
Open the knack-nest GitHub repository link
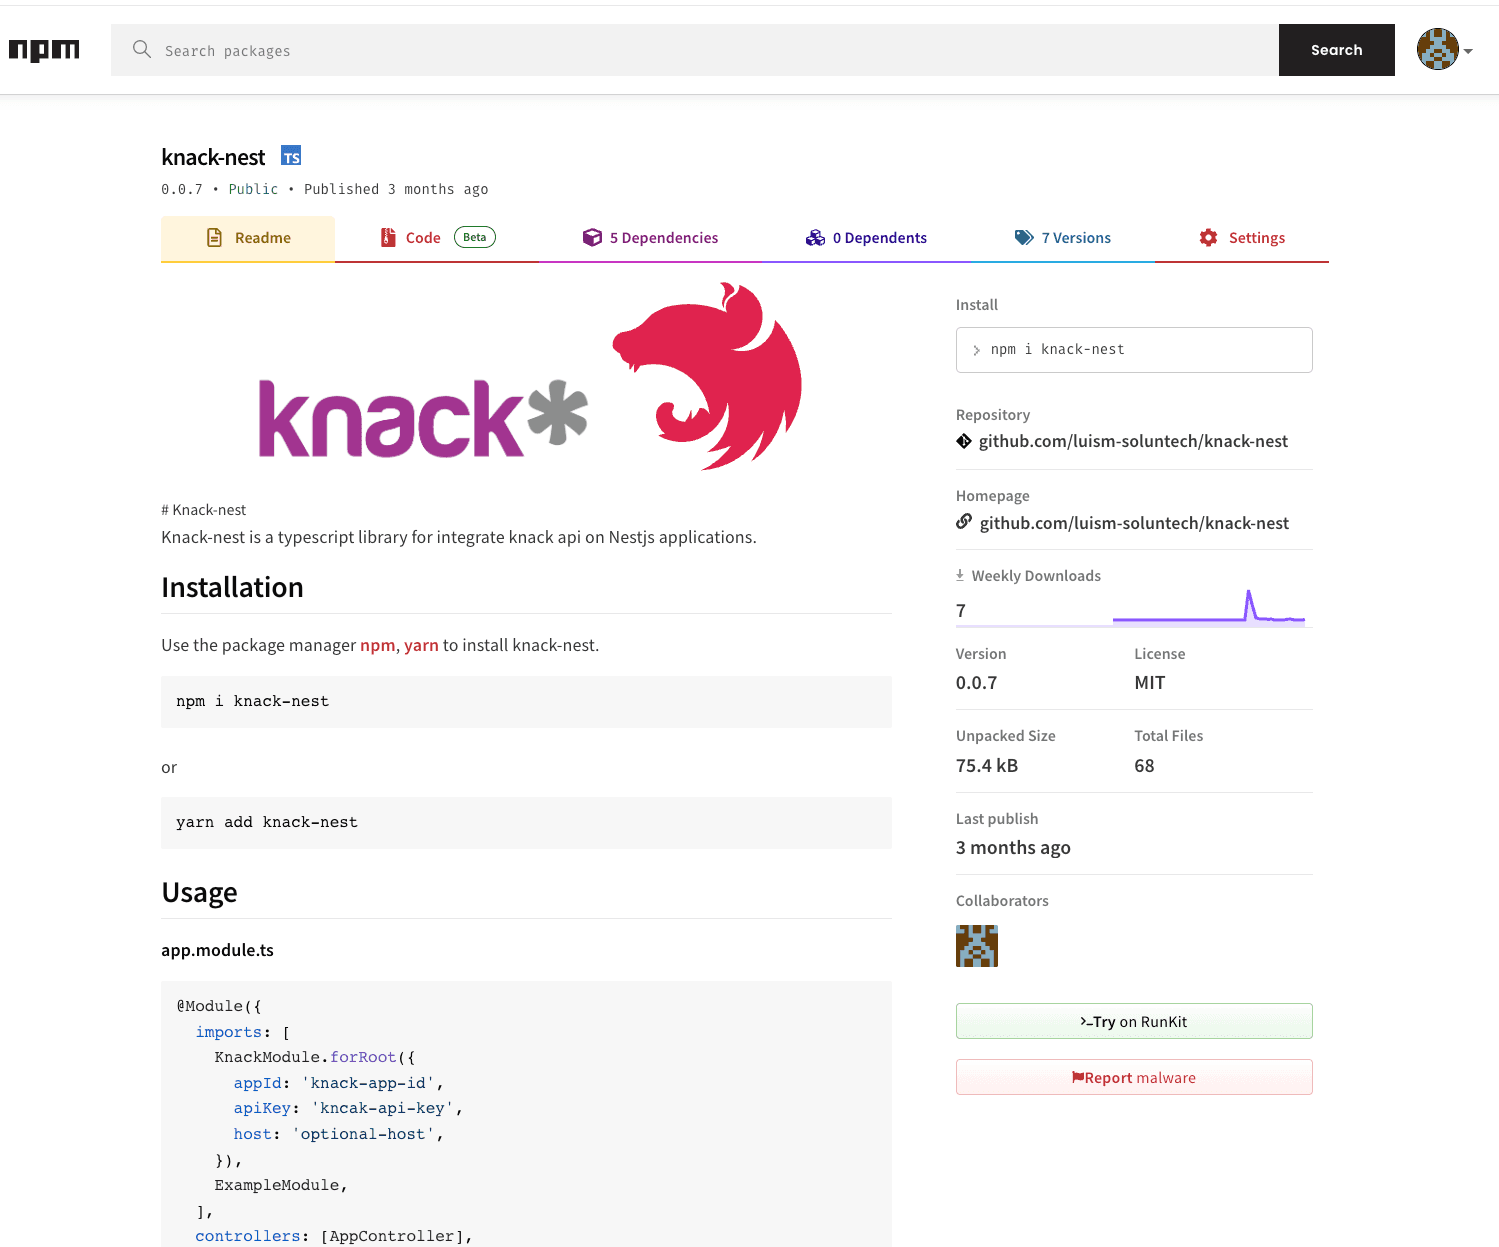[1133, 440]
